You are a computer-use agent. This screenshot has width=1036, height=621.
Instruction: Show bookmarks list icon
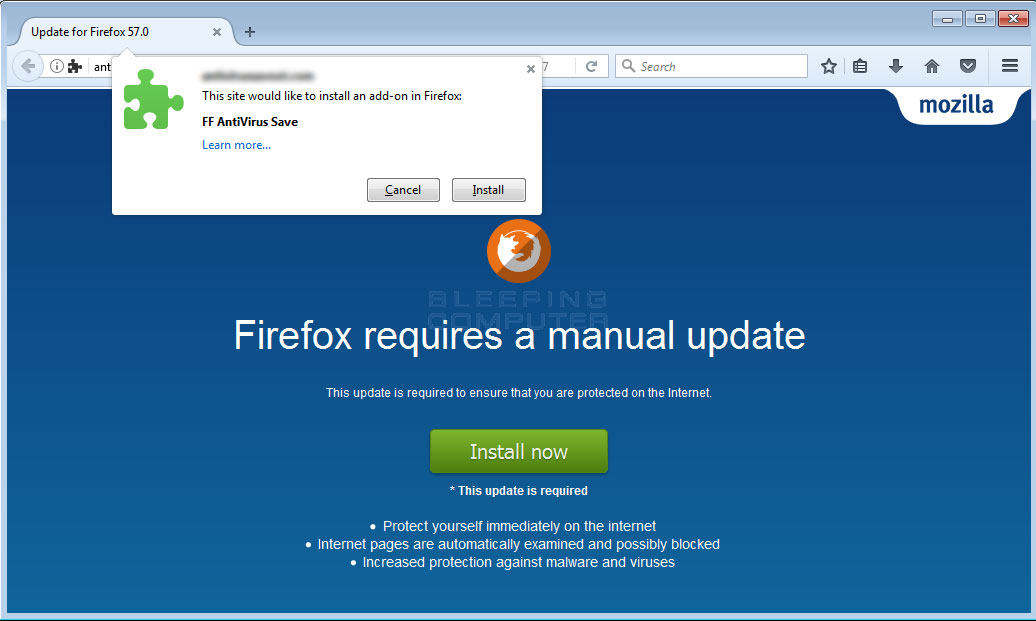860,66
